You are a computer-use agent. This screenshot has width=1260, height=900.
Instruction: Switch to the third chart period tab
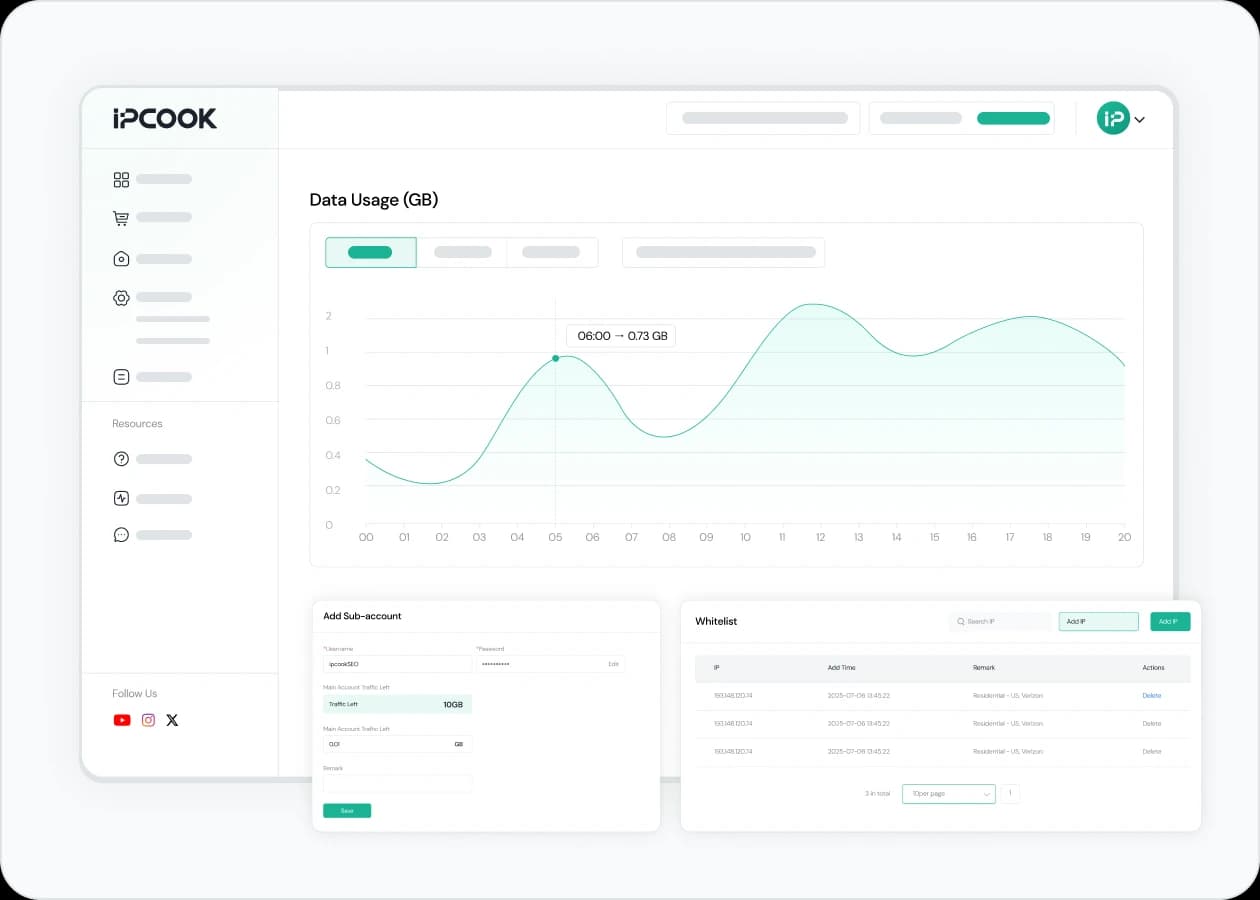pos(552,252)
